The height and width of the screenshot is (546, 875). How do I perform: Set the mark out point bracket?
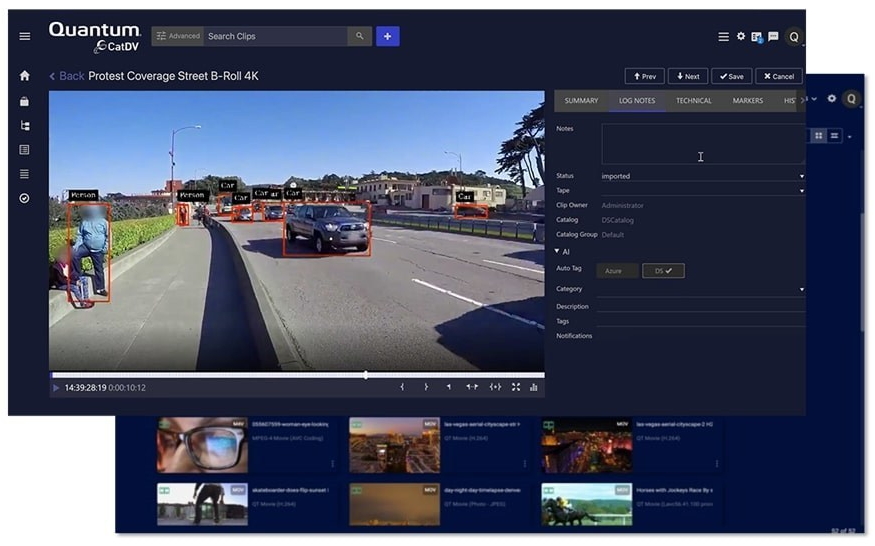pos(426,387)
